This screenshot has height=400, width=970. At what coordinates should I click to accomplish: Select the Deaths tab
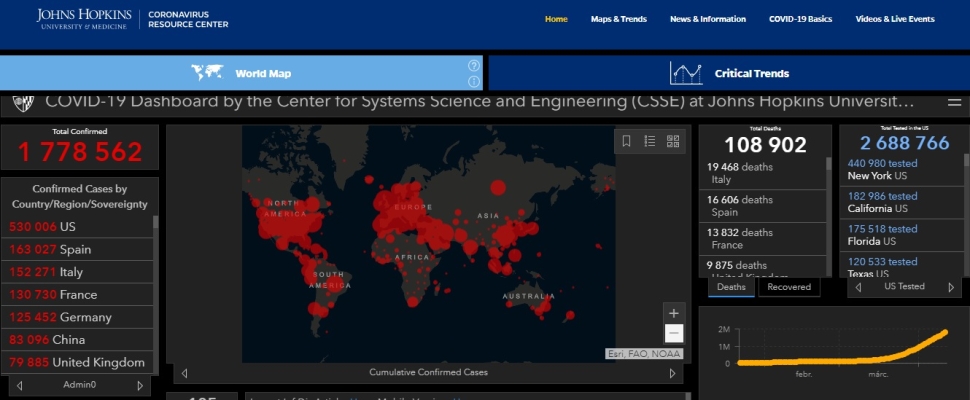coord(731,287)
